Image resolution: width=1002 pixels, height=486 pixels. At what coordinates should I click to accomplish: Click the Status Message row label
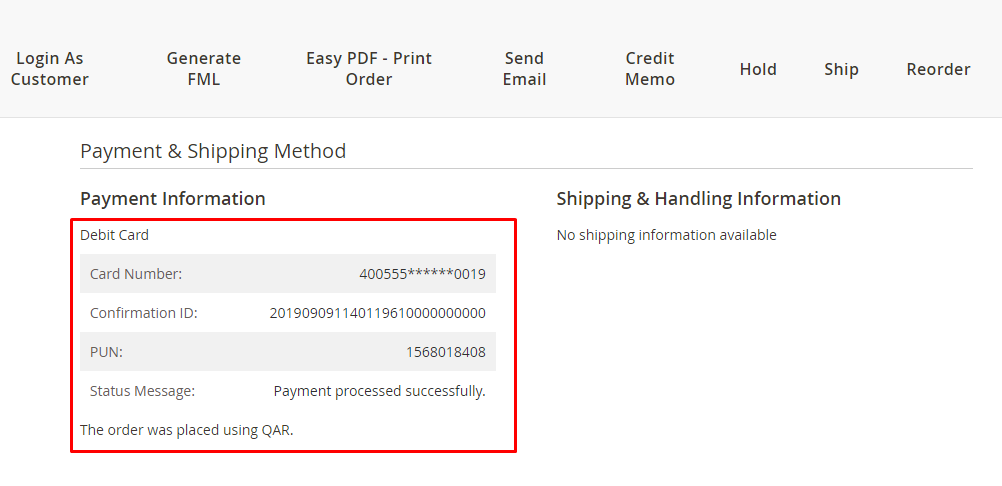click(142, 391)
